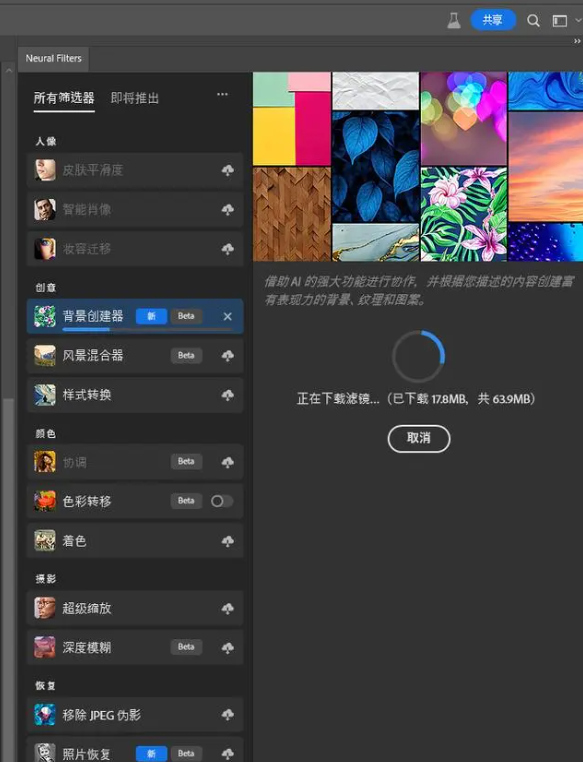Select the 照片恢复 filter name
Image resolution: width=583 pixels, height=762 pixels.
pyautogui.click(x=86, y=754)
